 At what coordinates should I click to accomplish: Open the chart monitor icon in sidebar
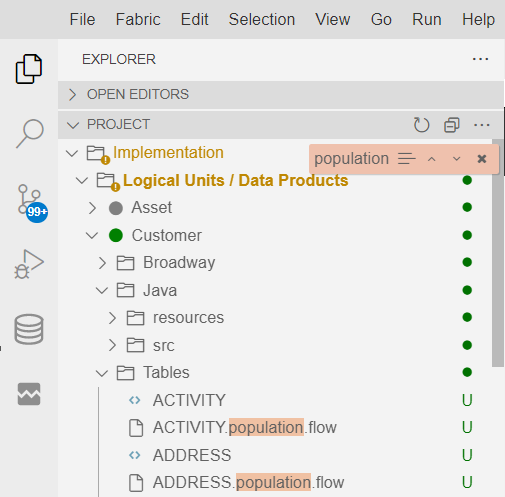coord(29,394)
